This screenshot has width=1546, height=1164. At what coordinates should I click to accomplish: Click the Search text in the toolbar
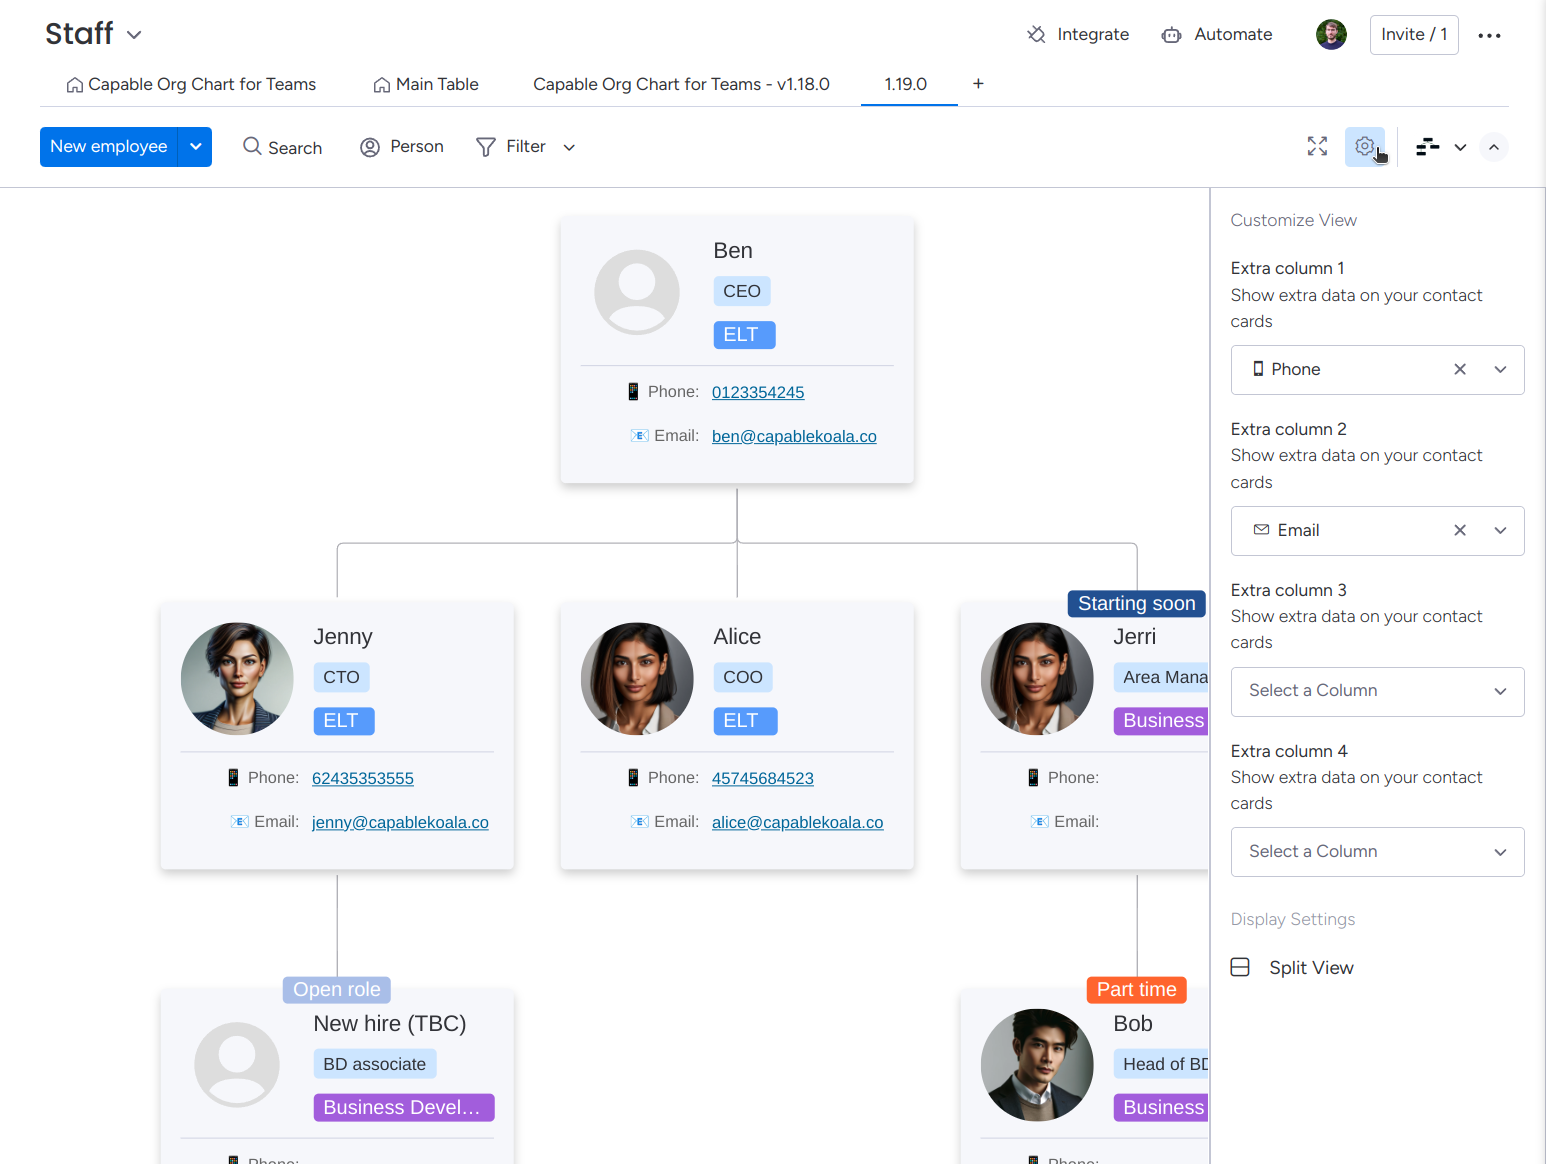295,148
